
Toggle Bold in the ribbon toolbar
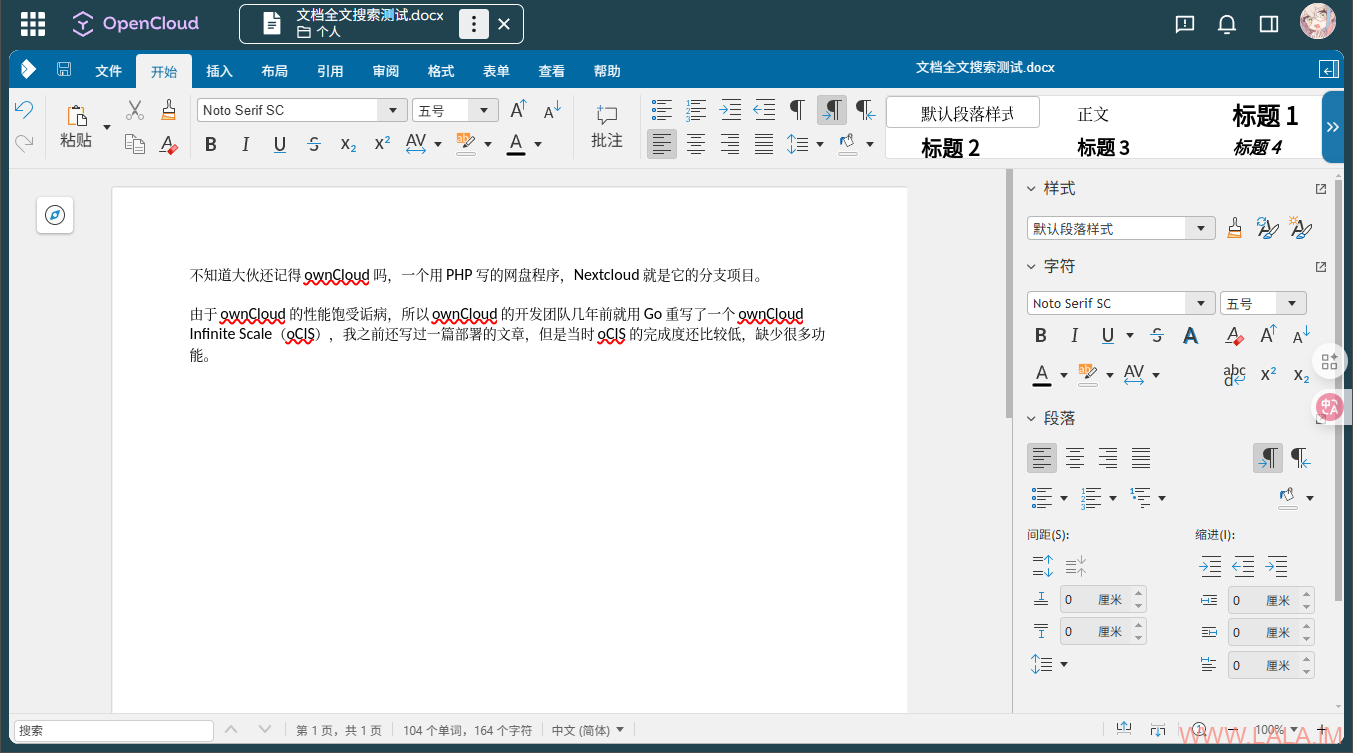pos(211,144)
